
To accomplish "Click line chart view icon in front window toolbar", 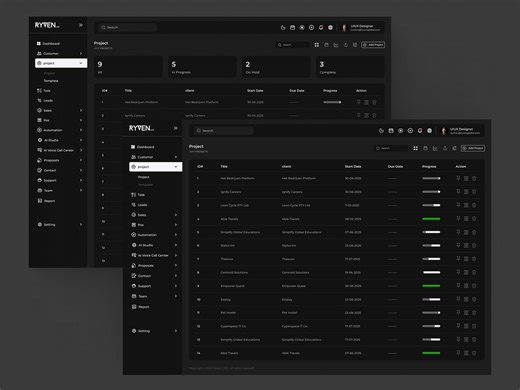I will [x=435, y=148].
